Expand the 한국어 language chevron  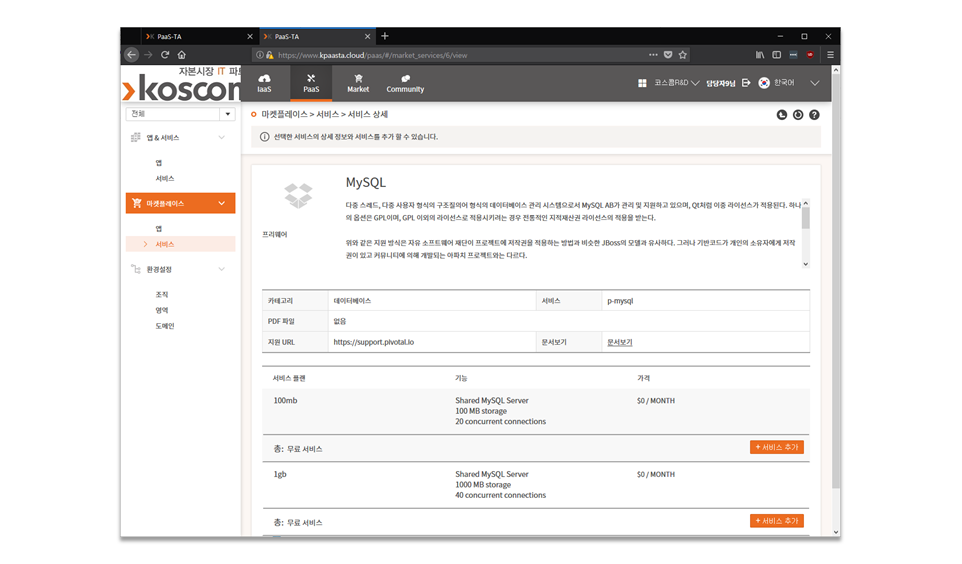coord(815,83)
